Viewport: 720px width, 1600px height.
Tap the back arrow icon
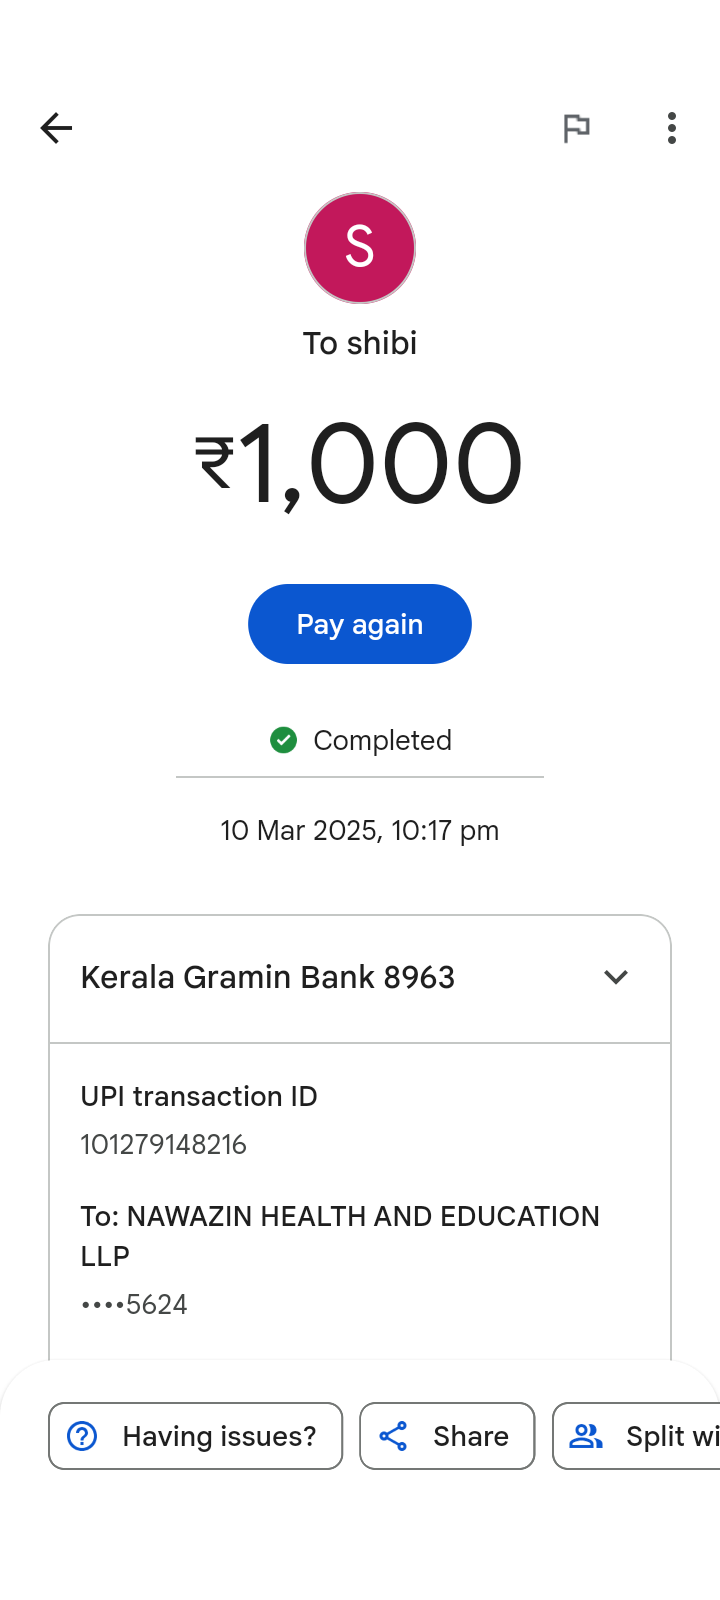coord(56,128)
